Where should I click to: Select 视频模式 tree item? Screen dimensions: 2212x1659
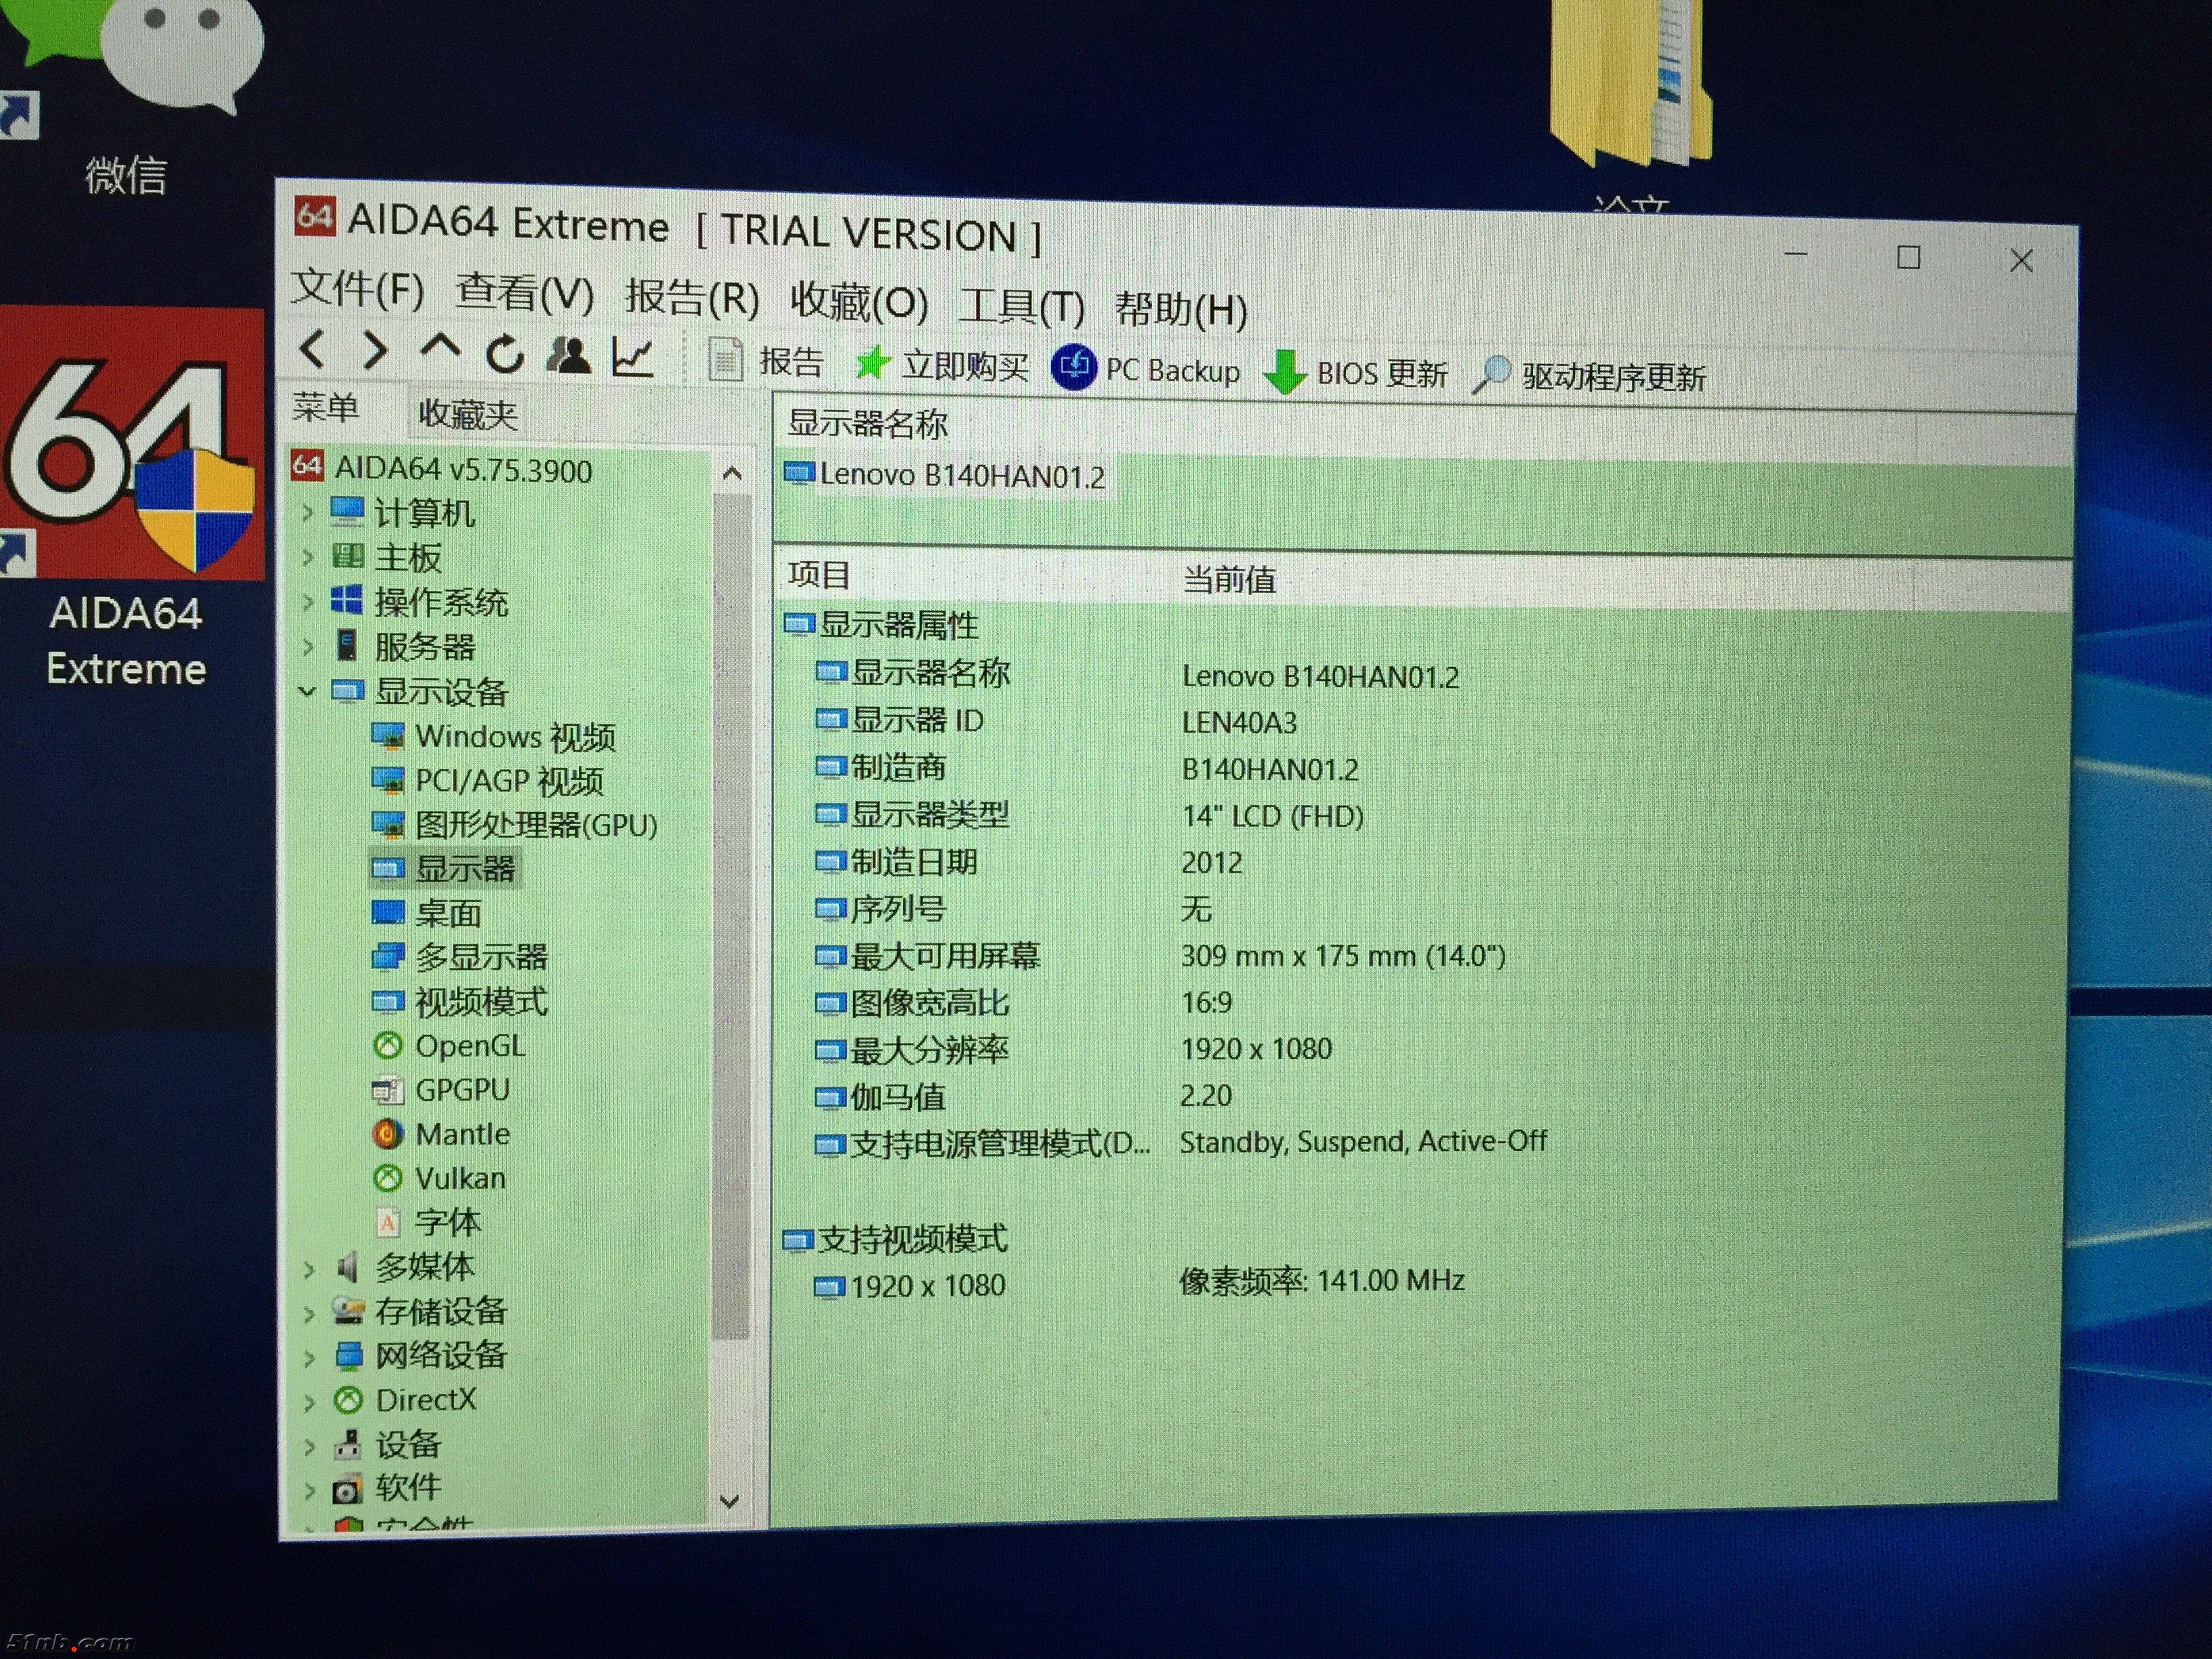pos(460,1001)
